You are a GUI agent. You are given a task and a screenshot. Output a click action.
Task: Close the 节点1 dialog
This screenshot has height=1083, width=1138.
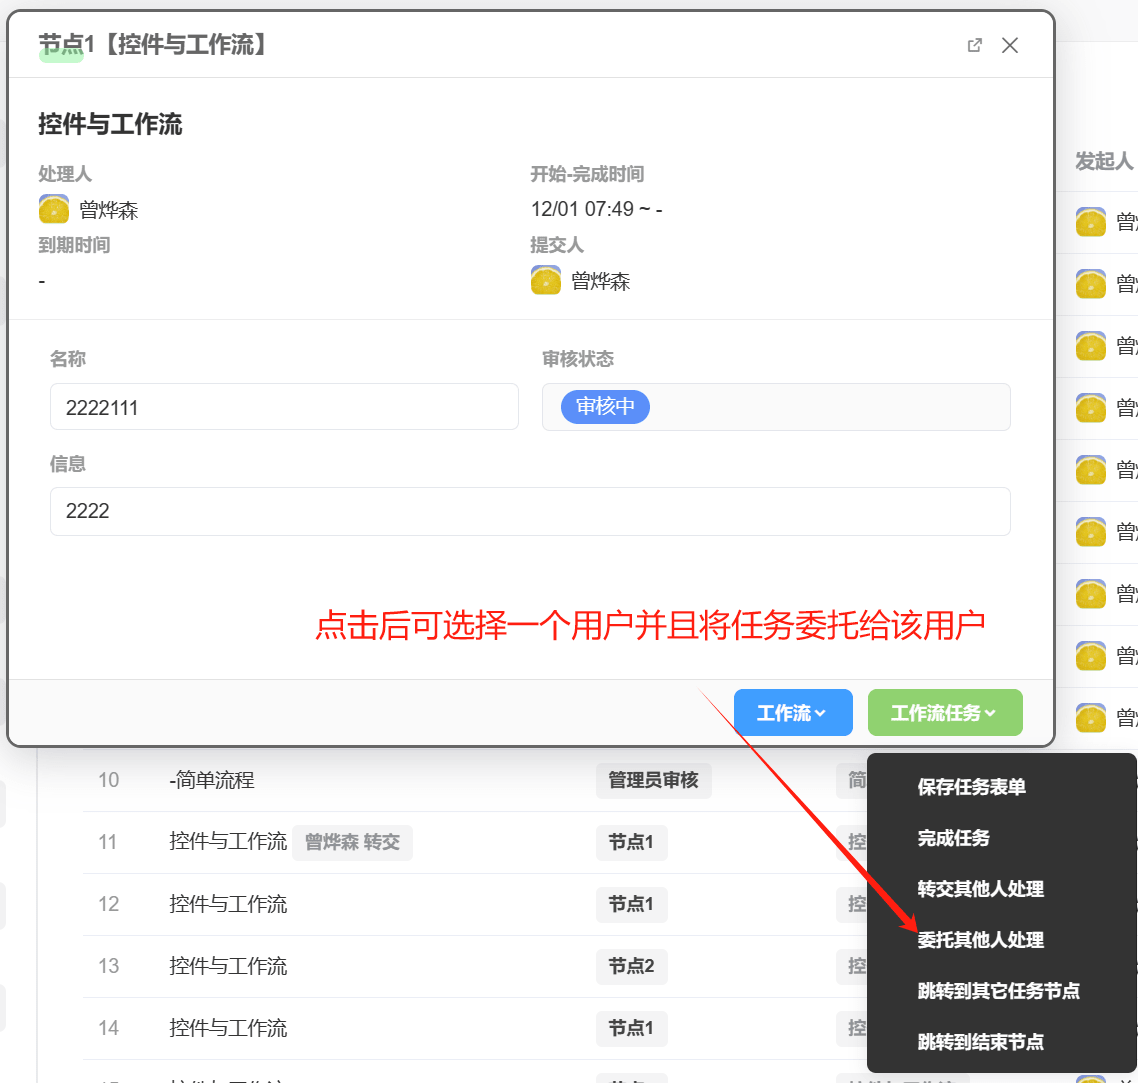point(1010,45)
